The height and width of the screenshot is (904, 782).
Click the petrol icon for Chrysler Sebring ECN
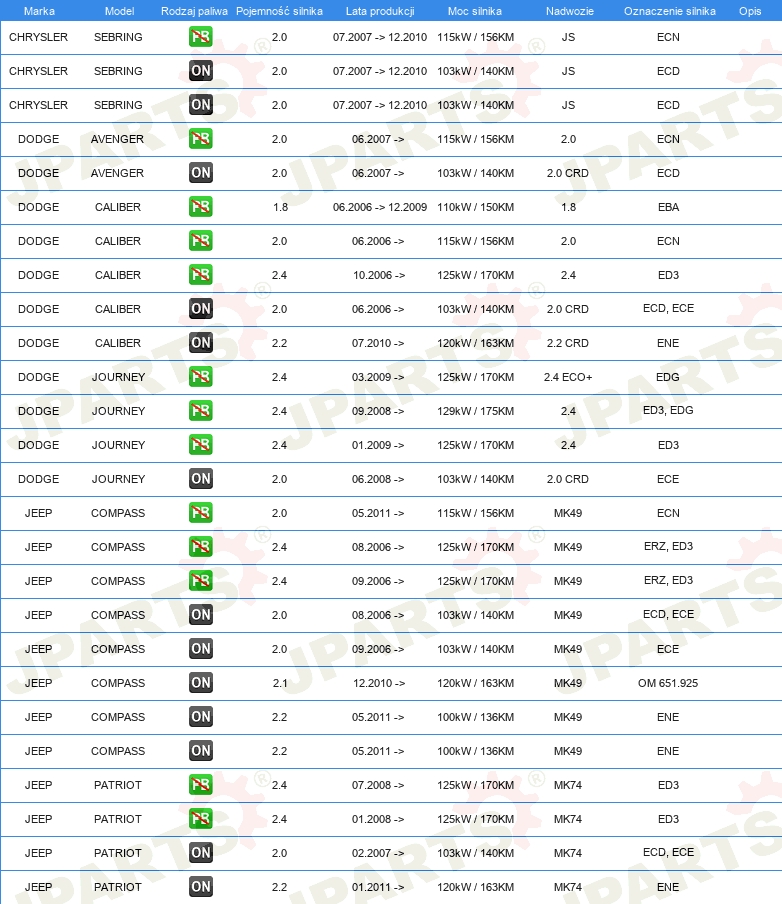[x=201, y=37]
